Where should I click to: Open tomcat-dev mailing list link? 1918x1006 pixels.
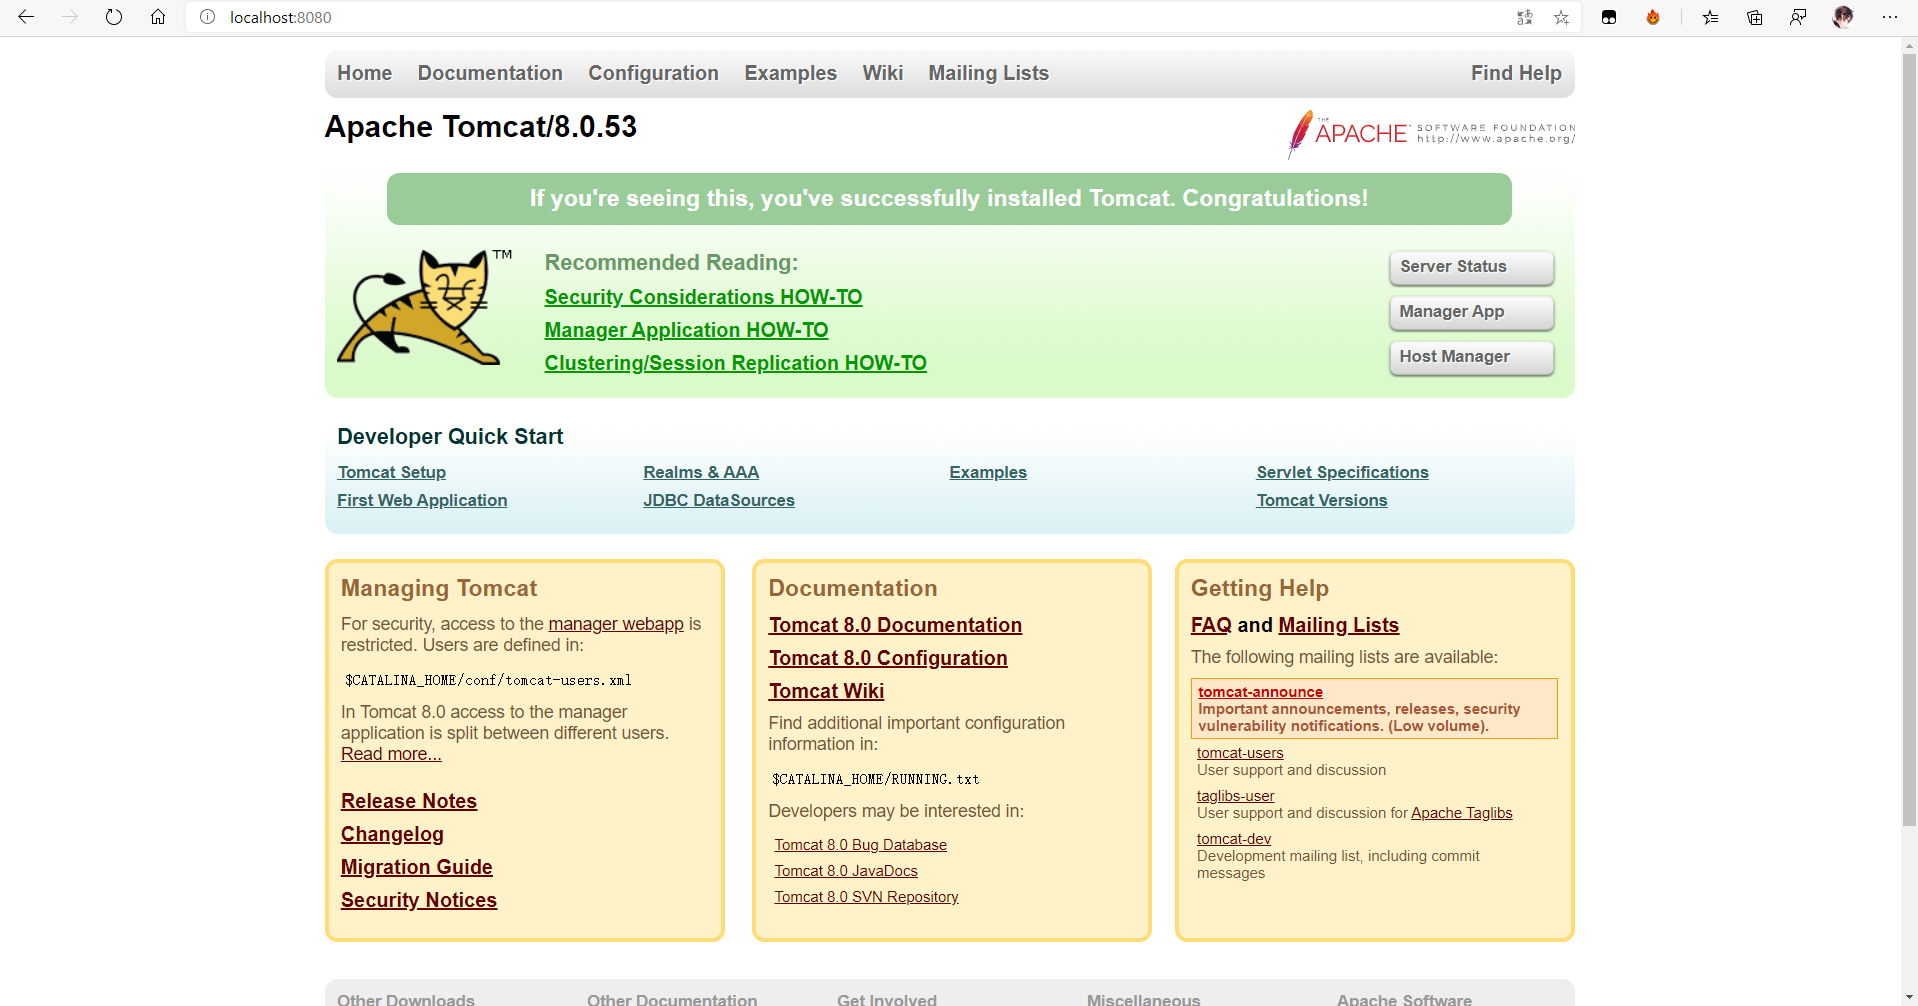tap(1233, 839)
